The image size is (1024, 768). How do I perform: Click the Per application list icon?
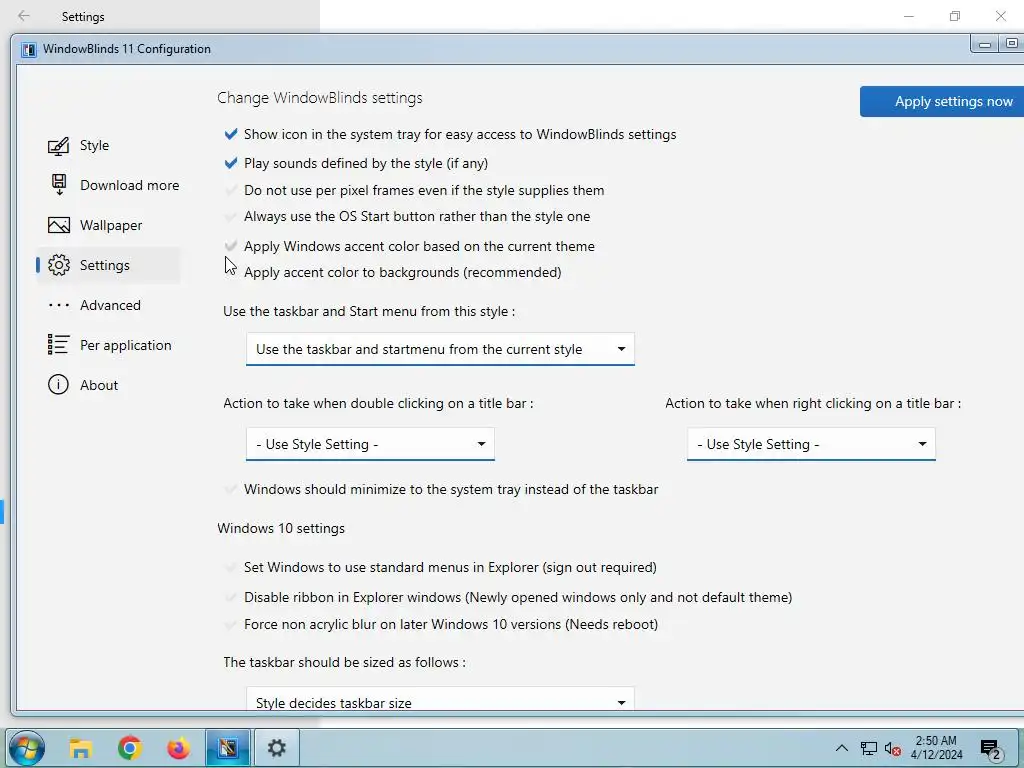coord(58,345)
